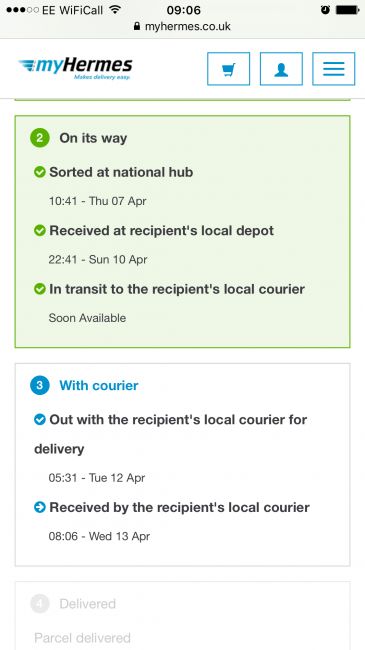Screen dimensions: 365x650
Task: Open the shopping cart icon
Action: (x=229, y=69)
